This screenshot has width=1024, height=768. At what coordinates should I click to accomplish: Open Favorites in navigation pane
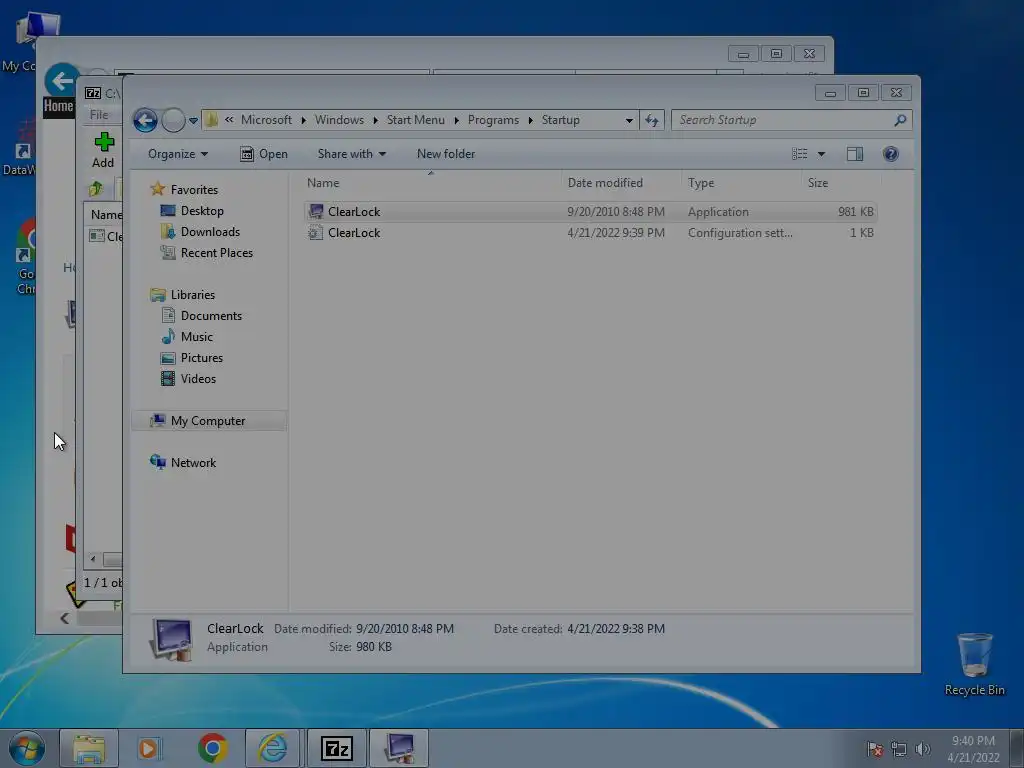point(194,190)
